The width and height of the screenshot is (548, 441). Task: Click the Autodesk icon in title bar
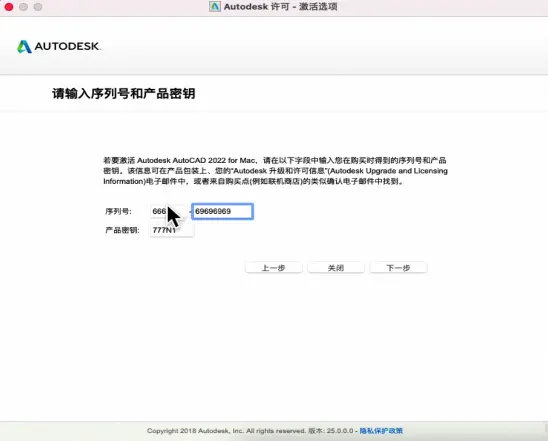(x=215, y=7)
